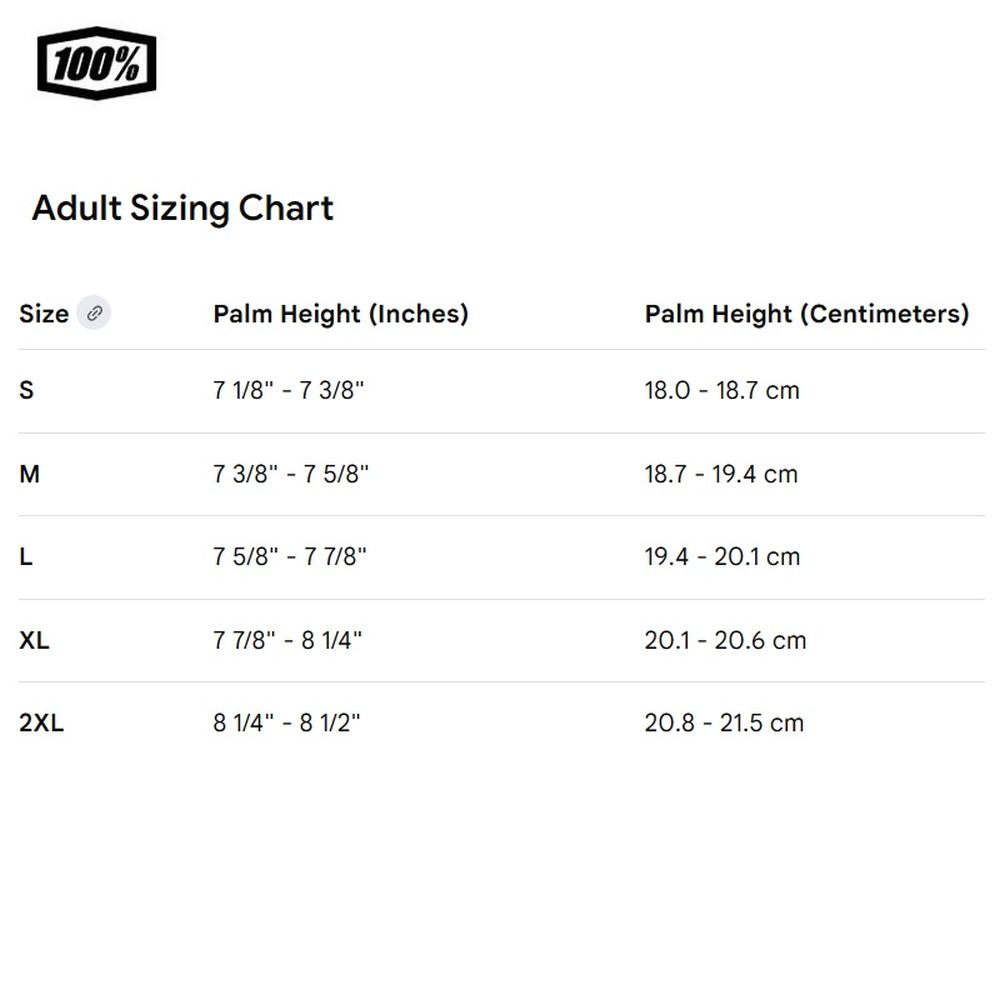1000x1000 pixels.
Task: Click the 100% brand logo
Action: [96, 63]
